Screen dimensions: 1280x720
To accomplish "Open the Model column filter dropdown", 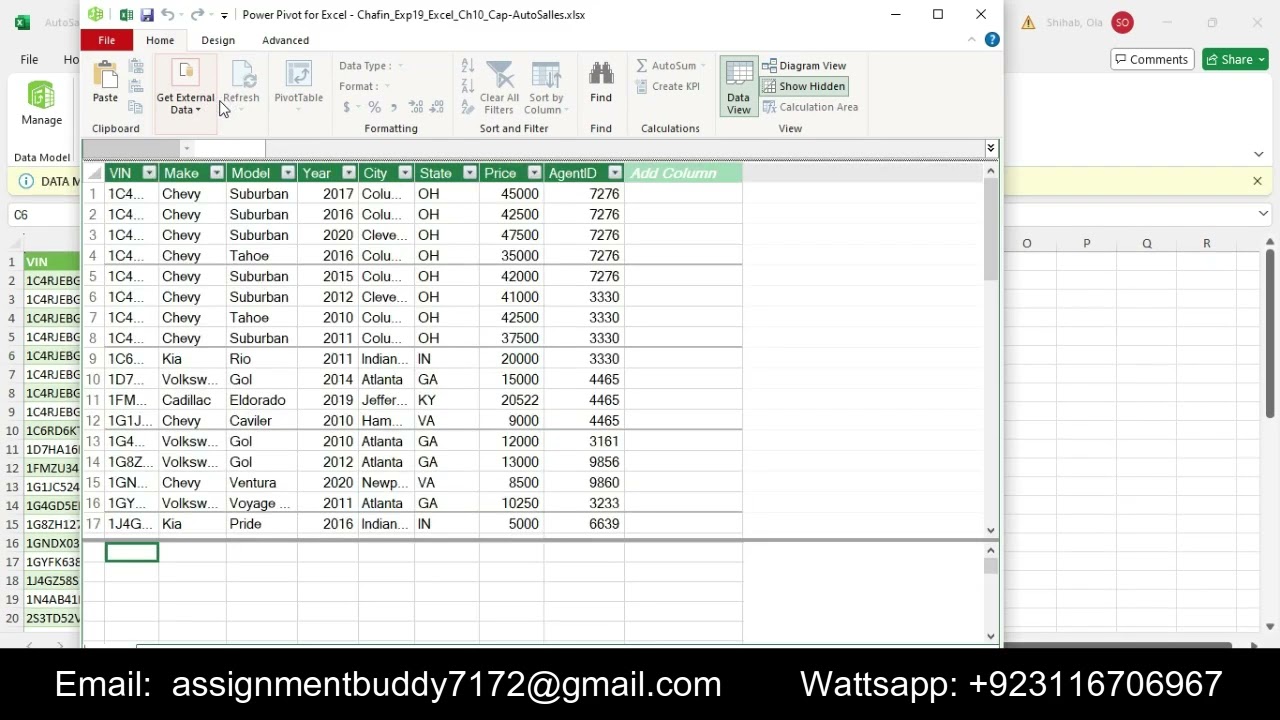I will tap(288, 173).
